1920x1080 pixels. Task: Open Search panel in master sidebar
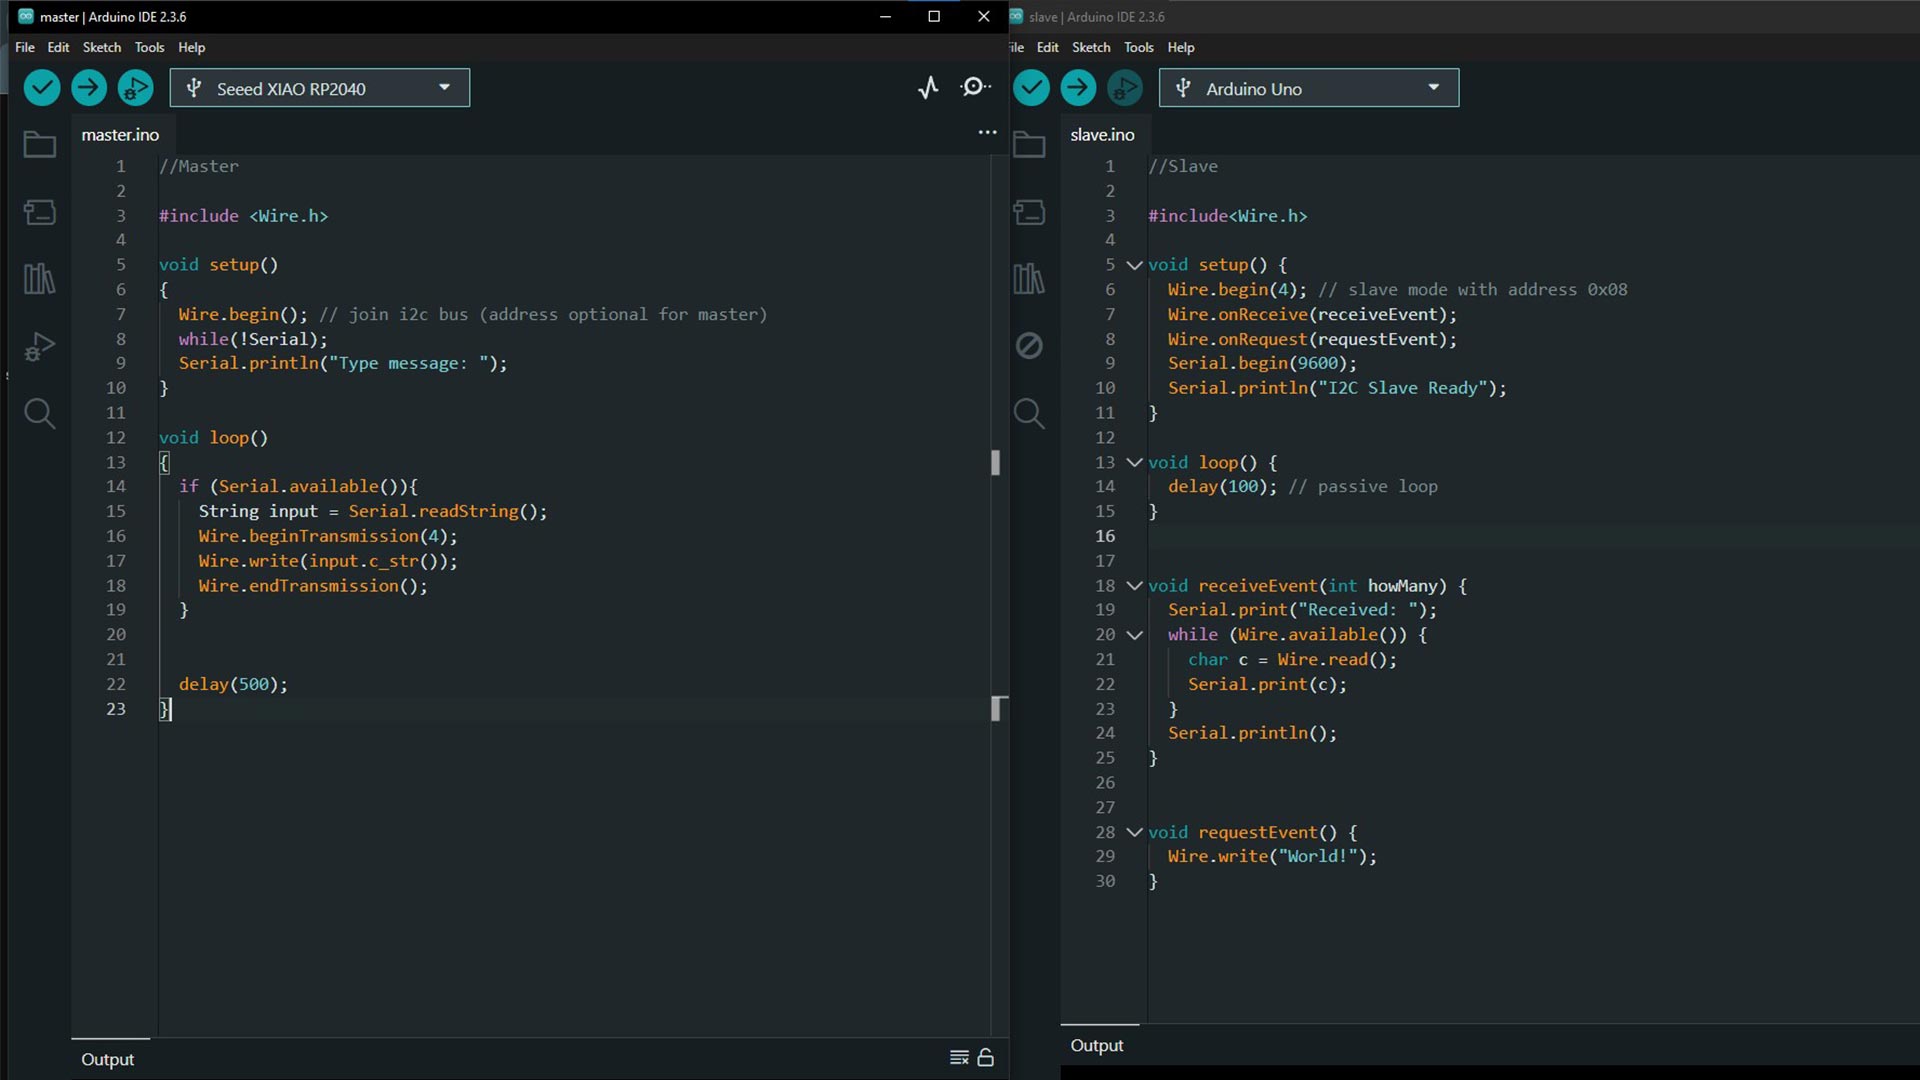pos(40,413)
